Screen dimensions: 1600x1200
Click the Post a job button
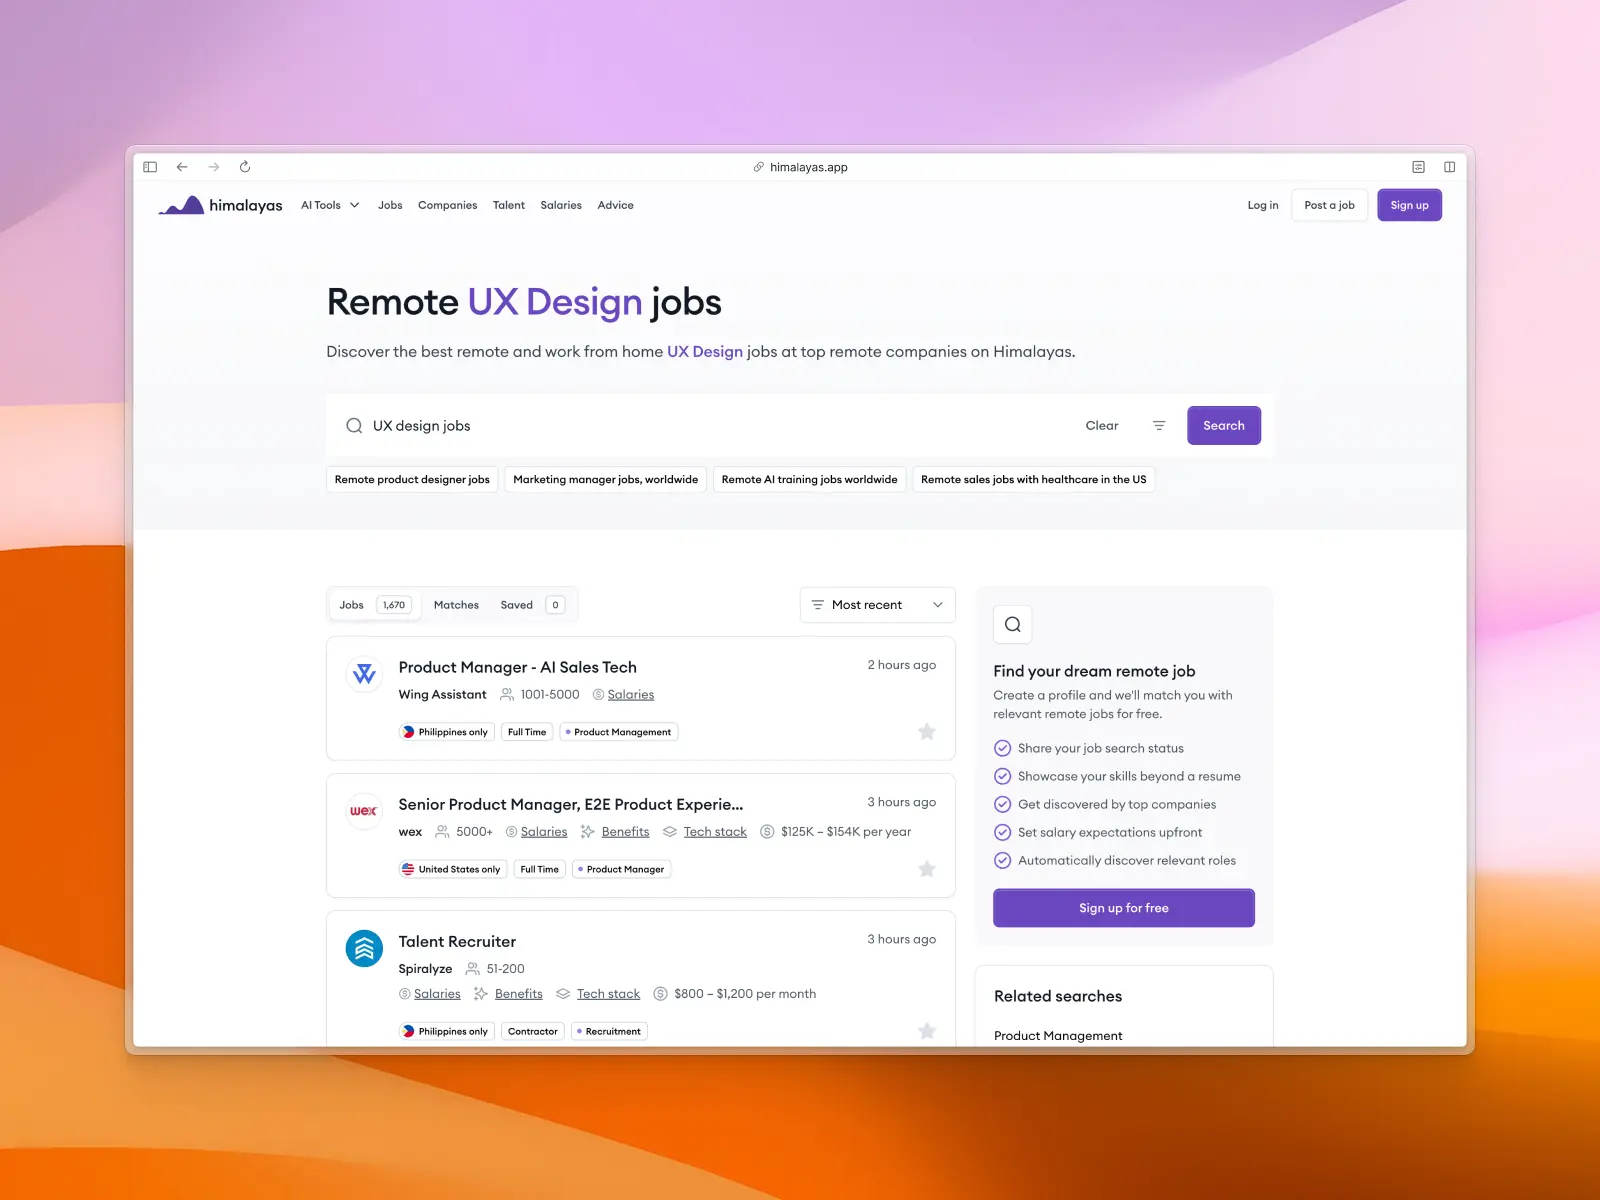point(1329,205)
